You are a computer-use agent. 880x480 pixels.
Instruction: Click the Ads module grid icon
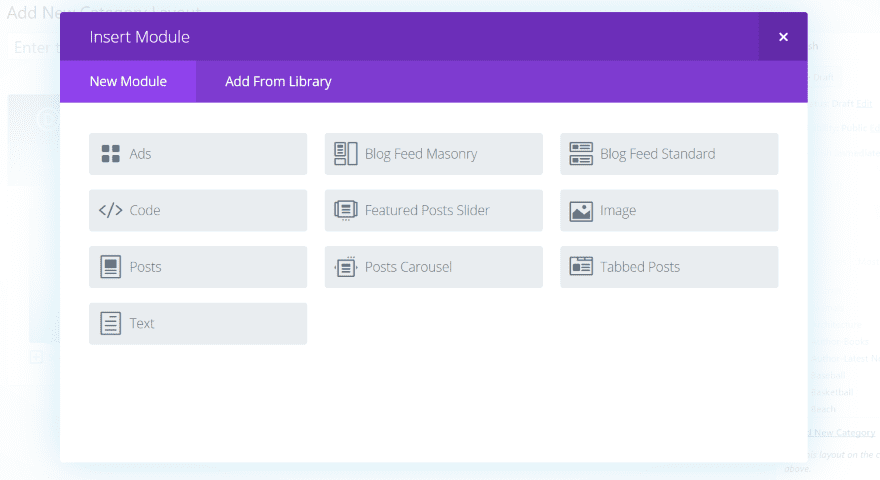(111, 154)
